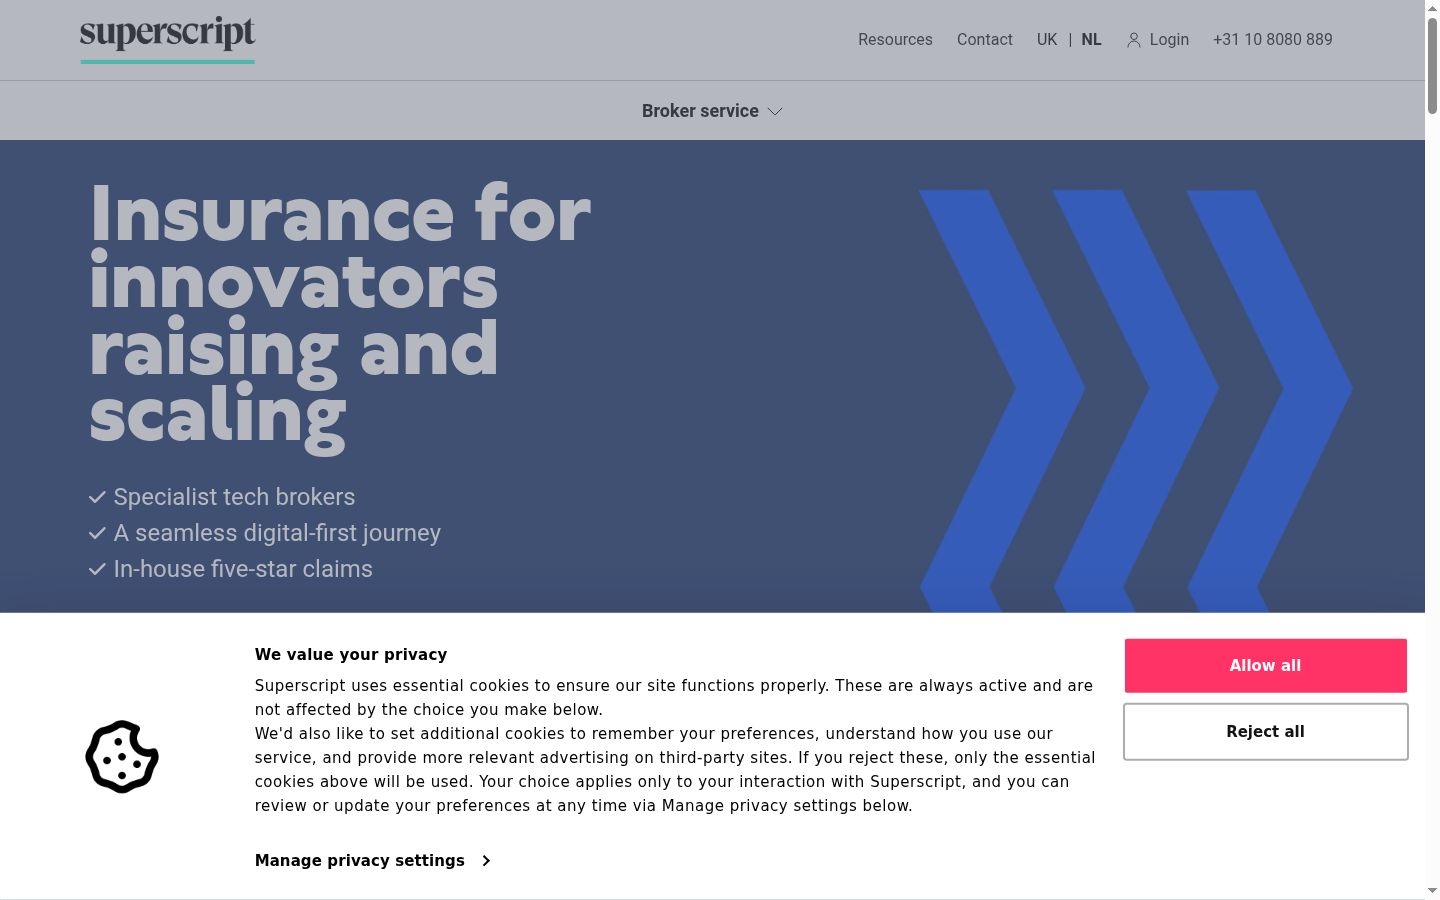Image resolution: width=1440 pixels, height=900 pixels.
Task: Click the Allow all cookies button
Action: point(1266,666)
